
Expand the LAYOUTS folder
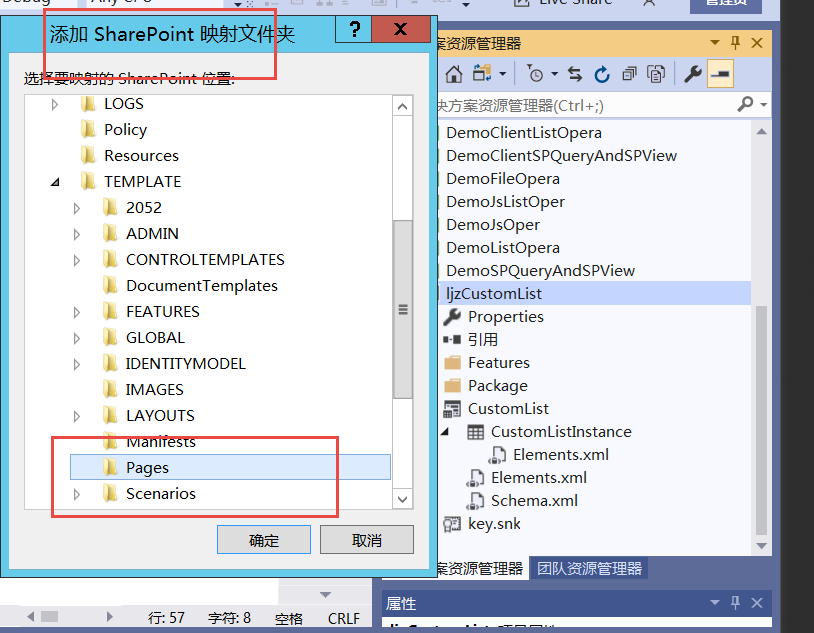click(x=77, y=416)
